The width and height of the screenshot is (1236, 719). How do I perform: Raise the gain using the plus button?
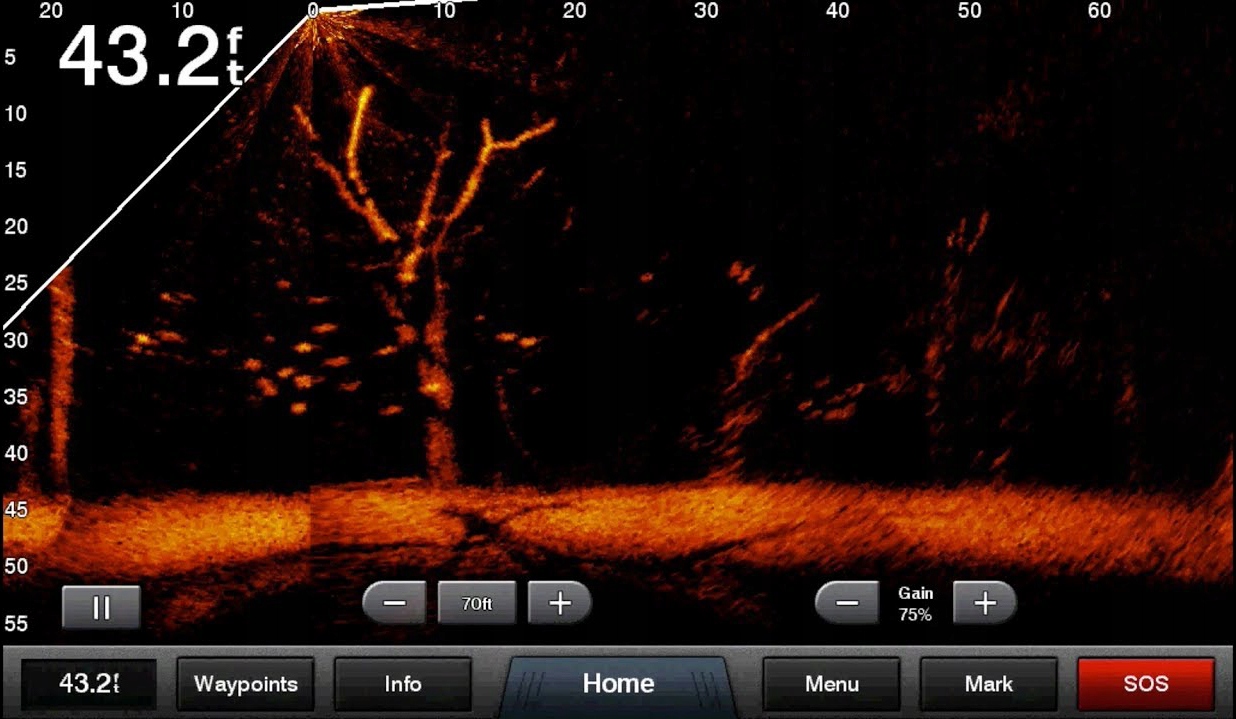tap(985, 603)
